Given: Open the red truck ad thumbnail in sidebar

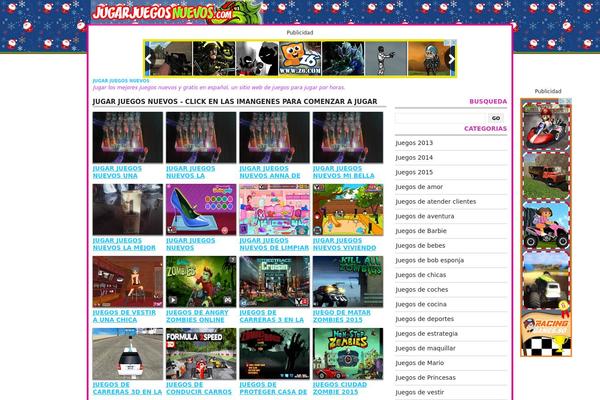Looking at the screenshot, I should coord(546,176).
